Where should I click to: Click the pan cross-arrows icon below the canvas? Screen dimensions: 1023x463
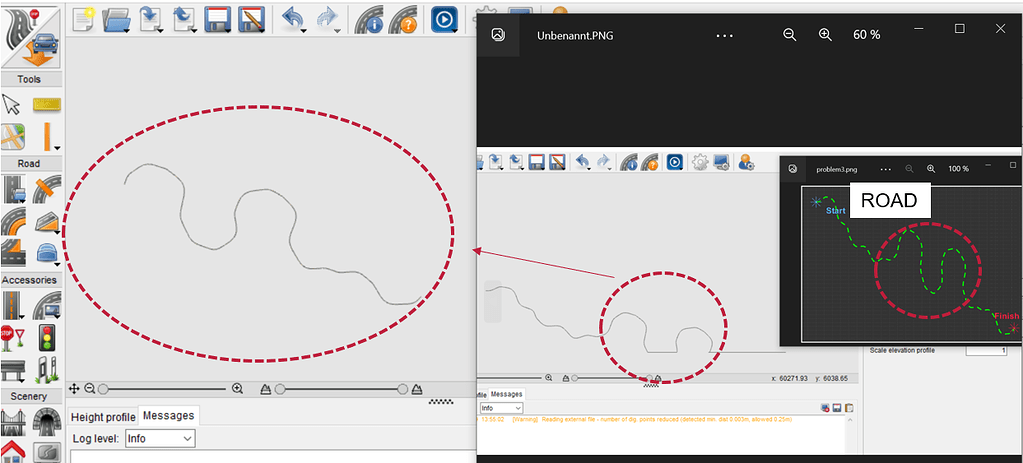[74, 389]
